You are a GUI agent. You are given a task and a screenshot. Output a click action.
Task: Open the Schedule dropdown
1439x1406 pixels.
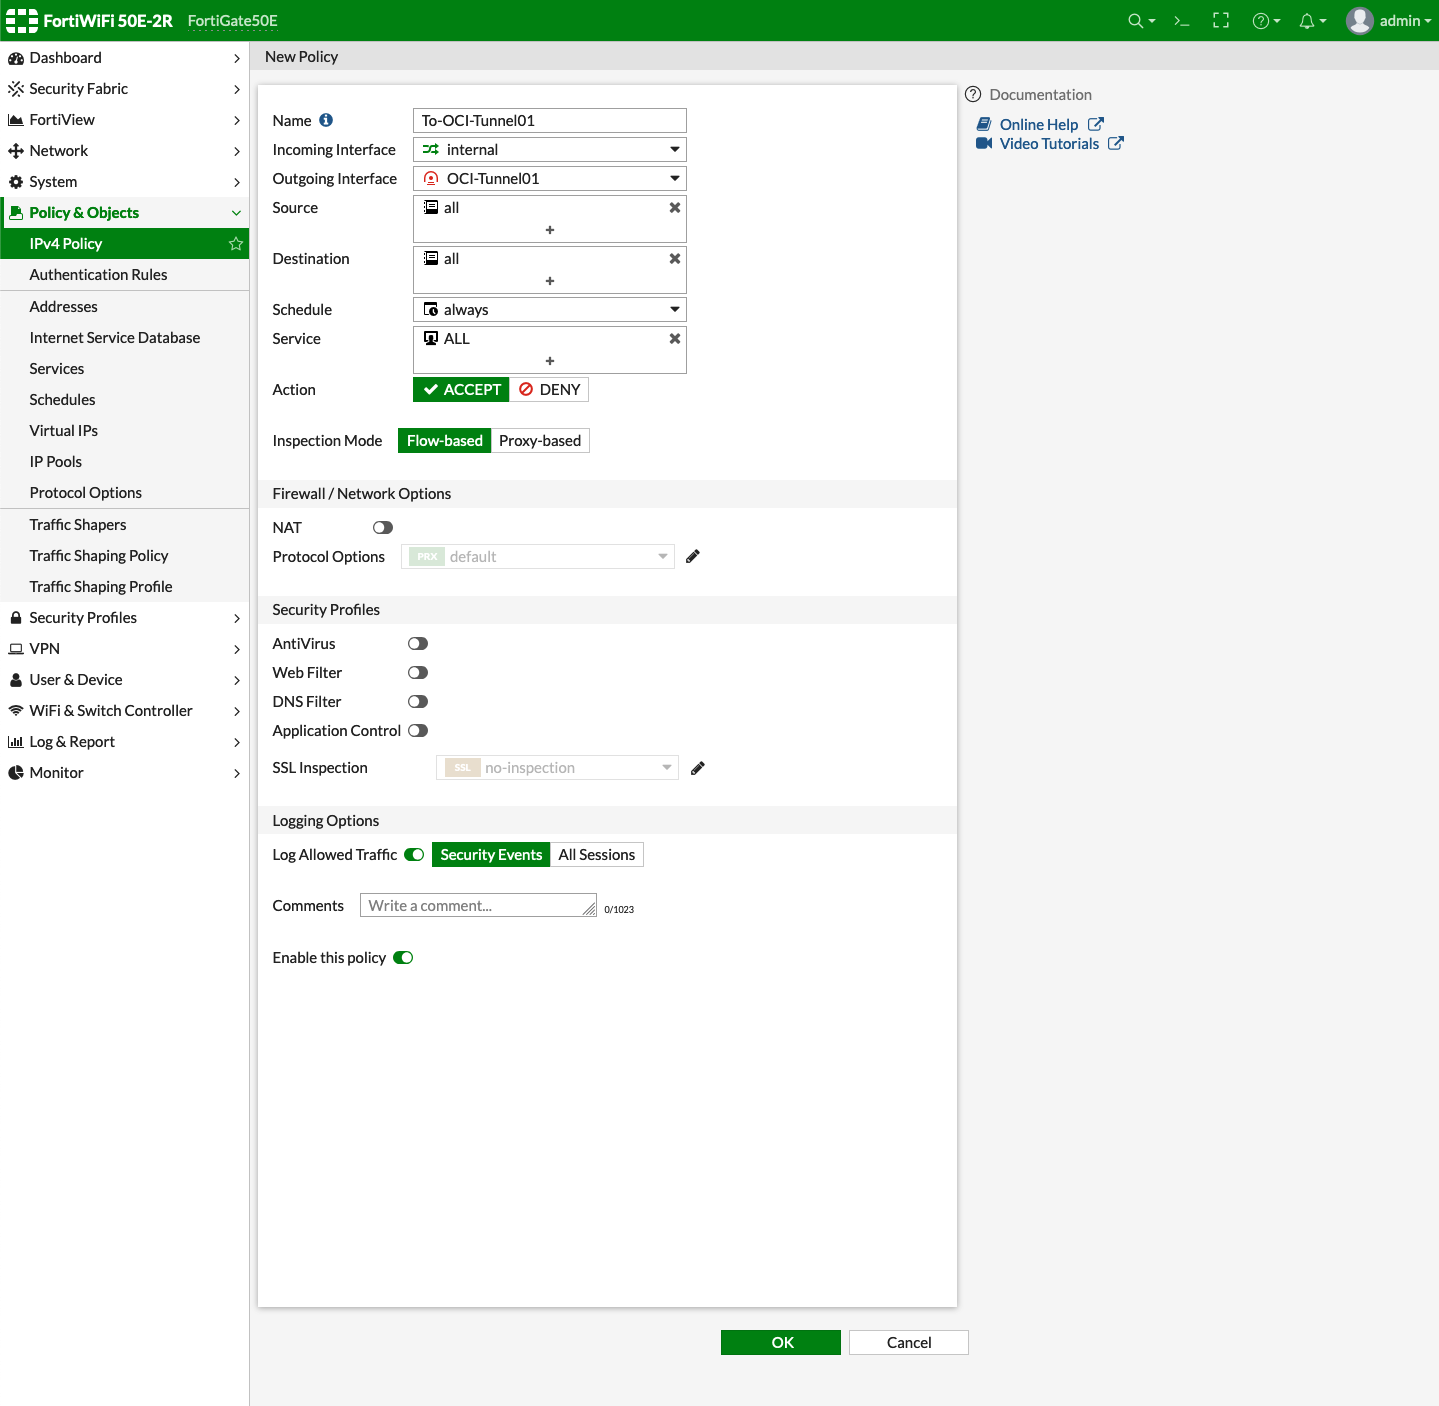pyautogui.click(x=550, y=310)
